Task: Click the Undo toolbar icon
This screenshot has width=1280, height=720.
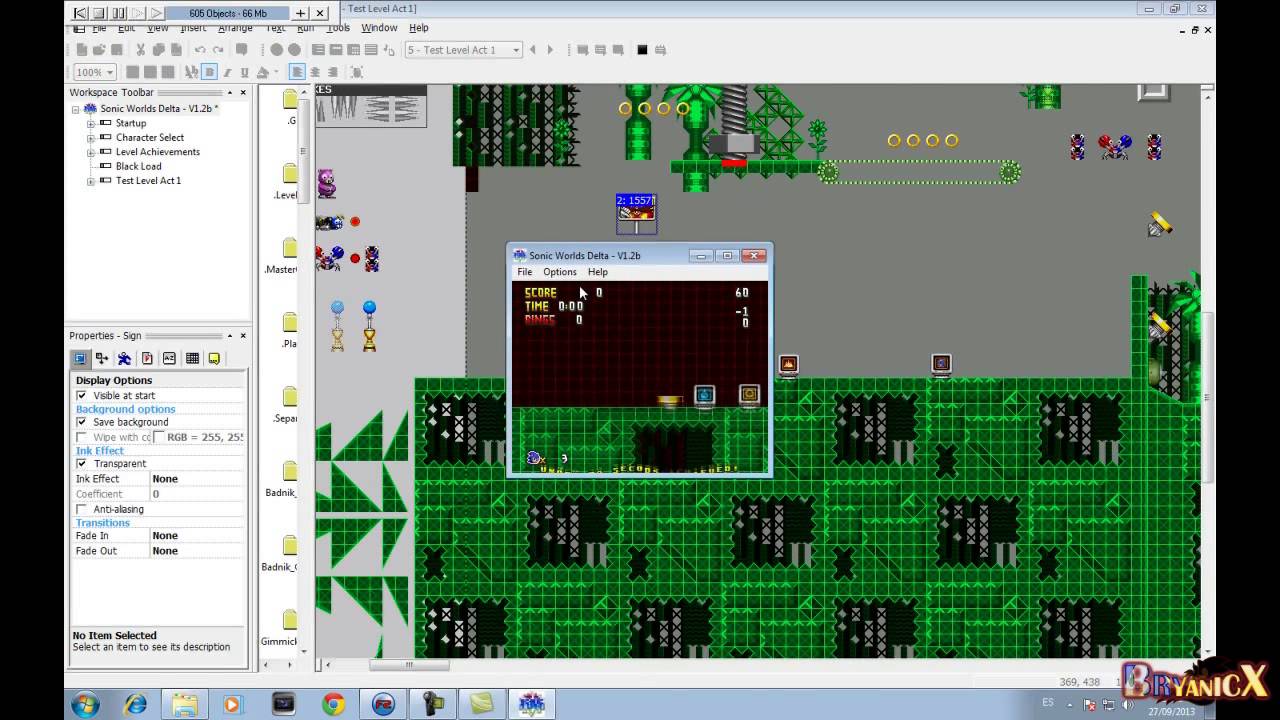Action: tap(200, 50)
